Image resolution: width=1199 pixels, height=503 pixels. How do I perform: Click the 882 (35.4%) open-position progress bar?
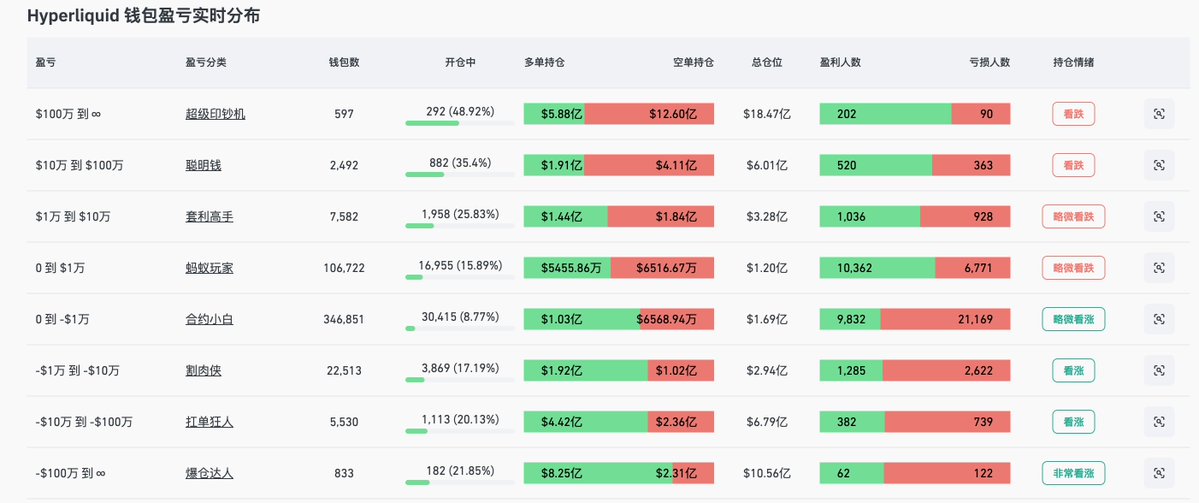coord(460,174)
